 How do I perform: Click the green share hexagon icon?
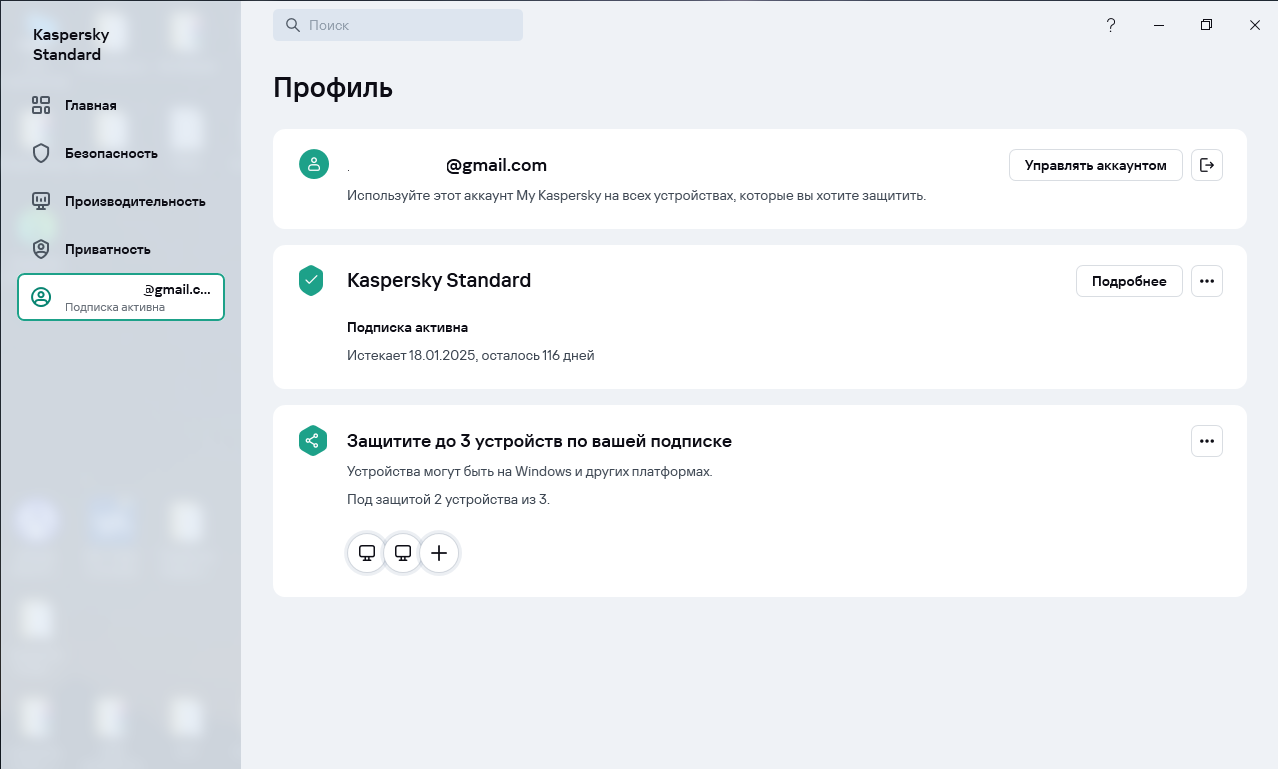[312, 441]
